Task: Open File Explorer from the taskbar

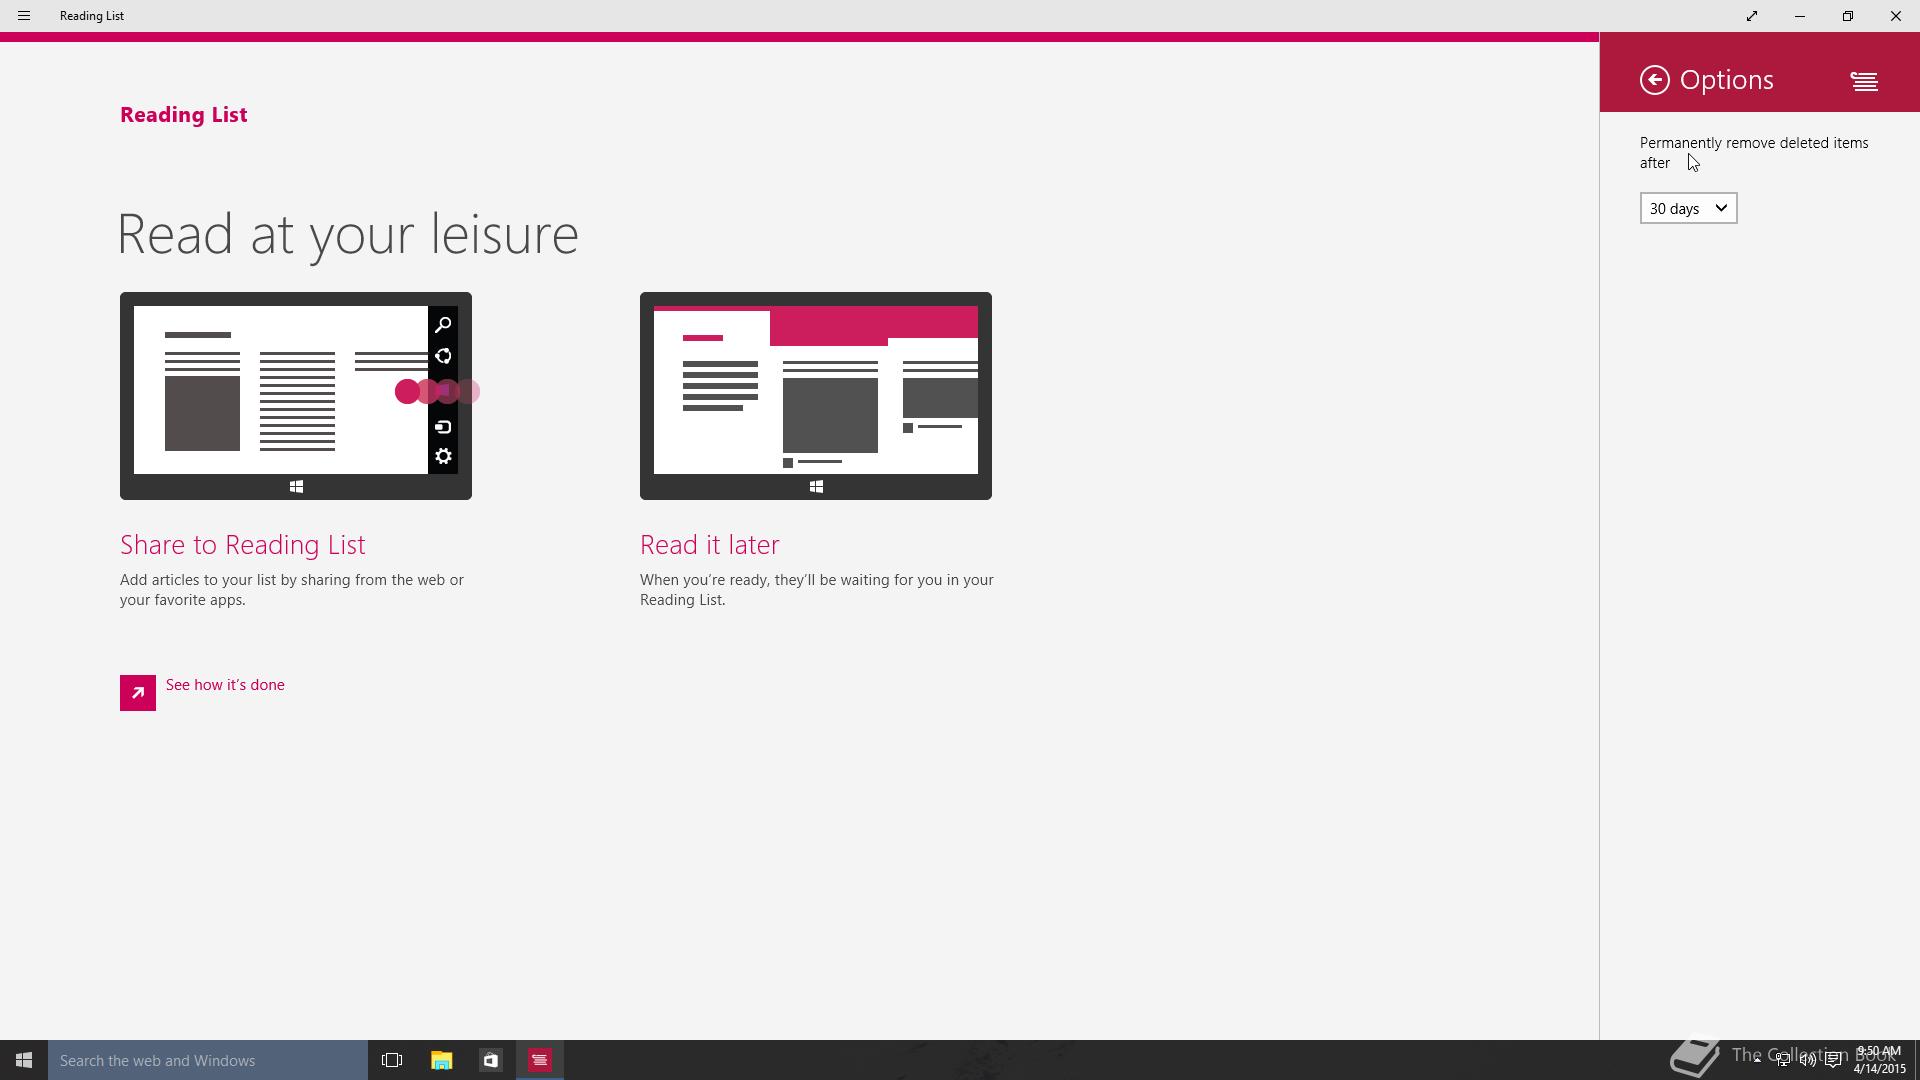Action: click(x=441, y=1060)
